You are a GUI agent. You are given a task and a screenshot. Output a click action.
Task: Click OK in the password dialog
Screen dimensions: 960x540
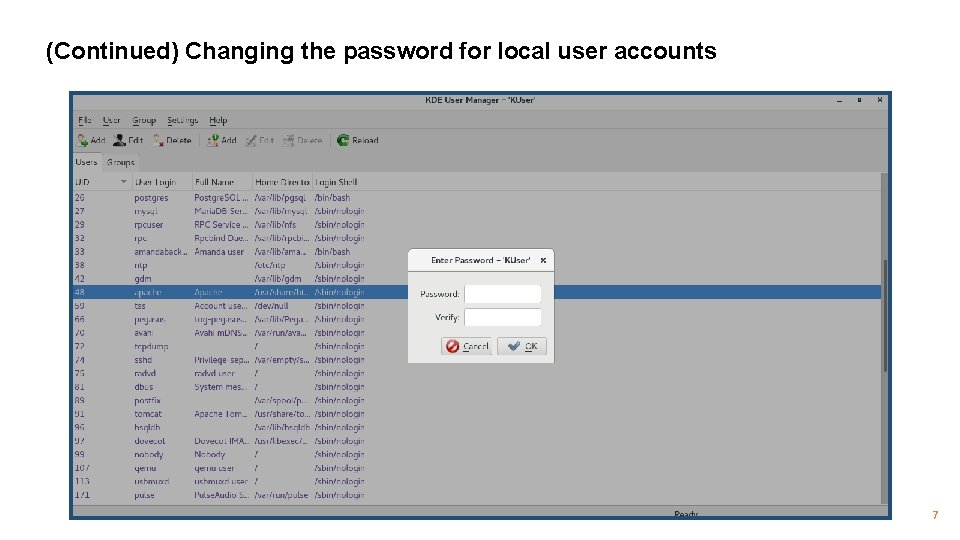pyautogui.click(x=522, y=346)
